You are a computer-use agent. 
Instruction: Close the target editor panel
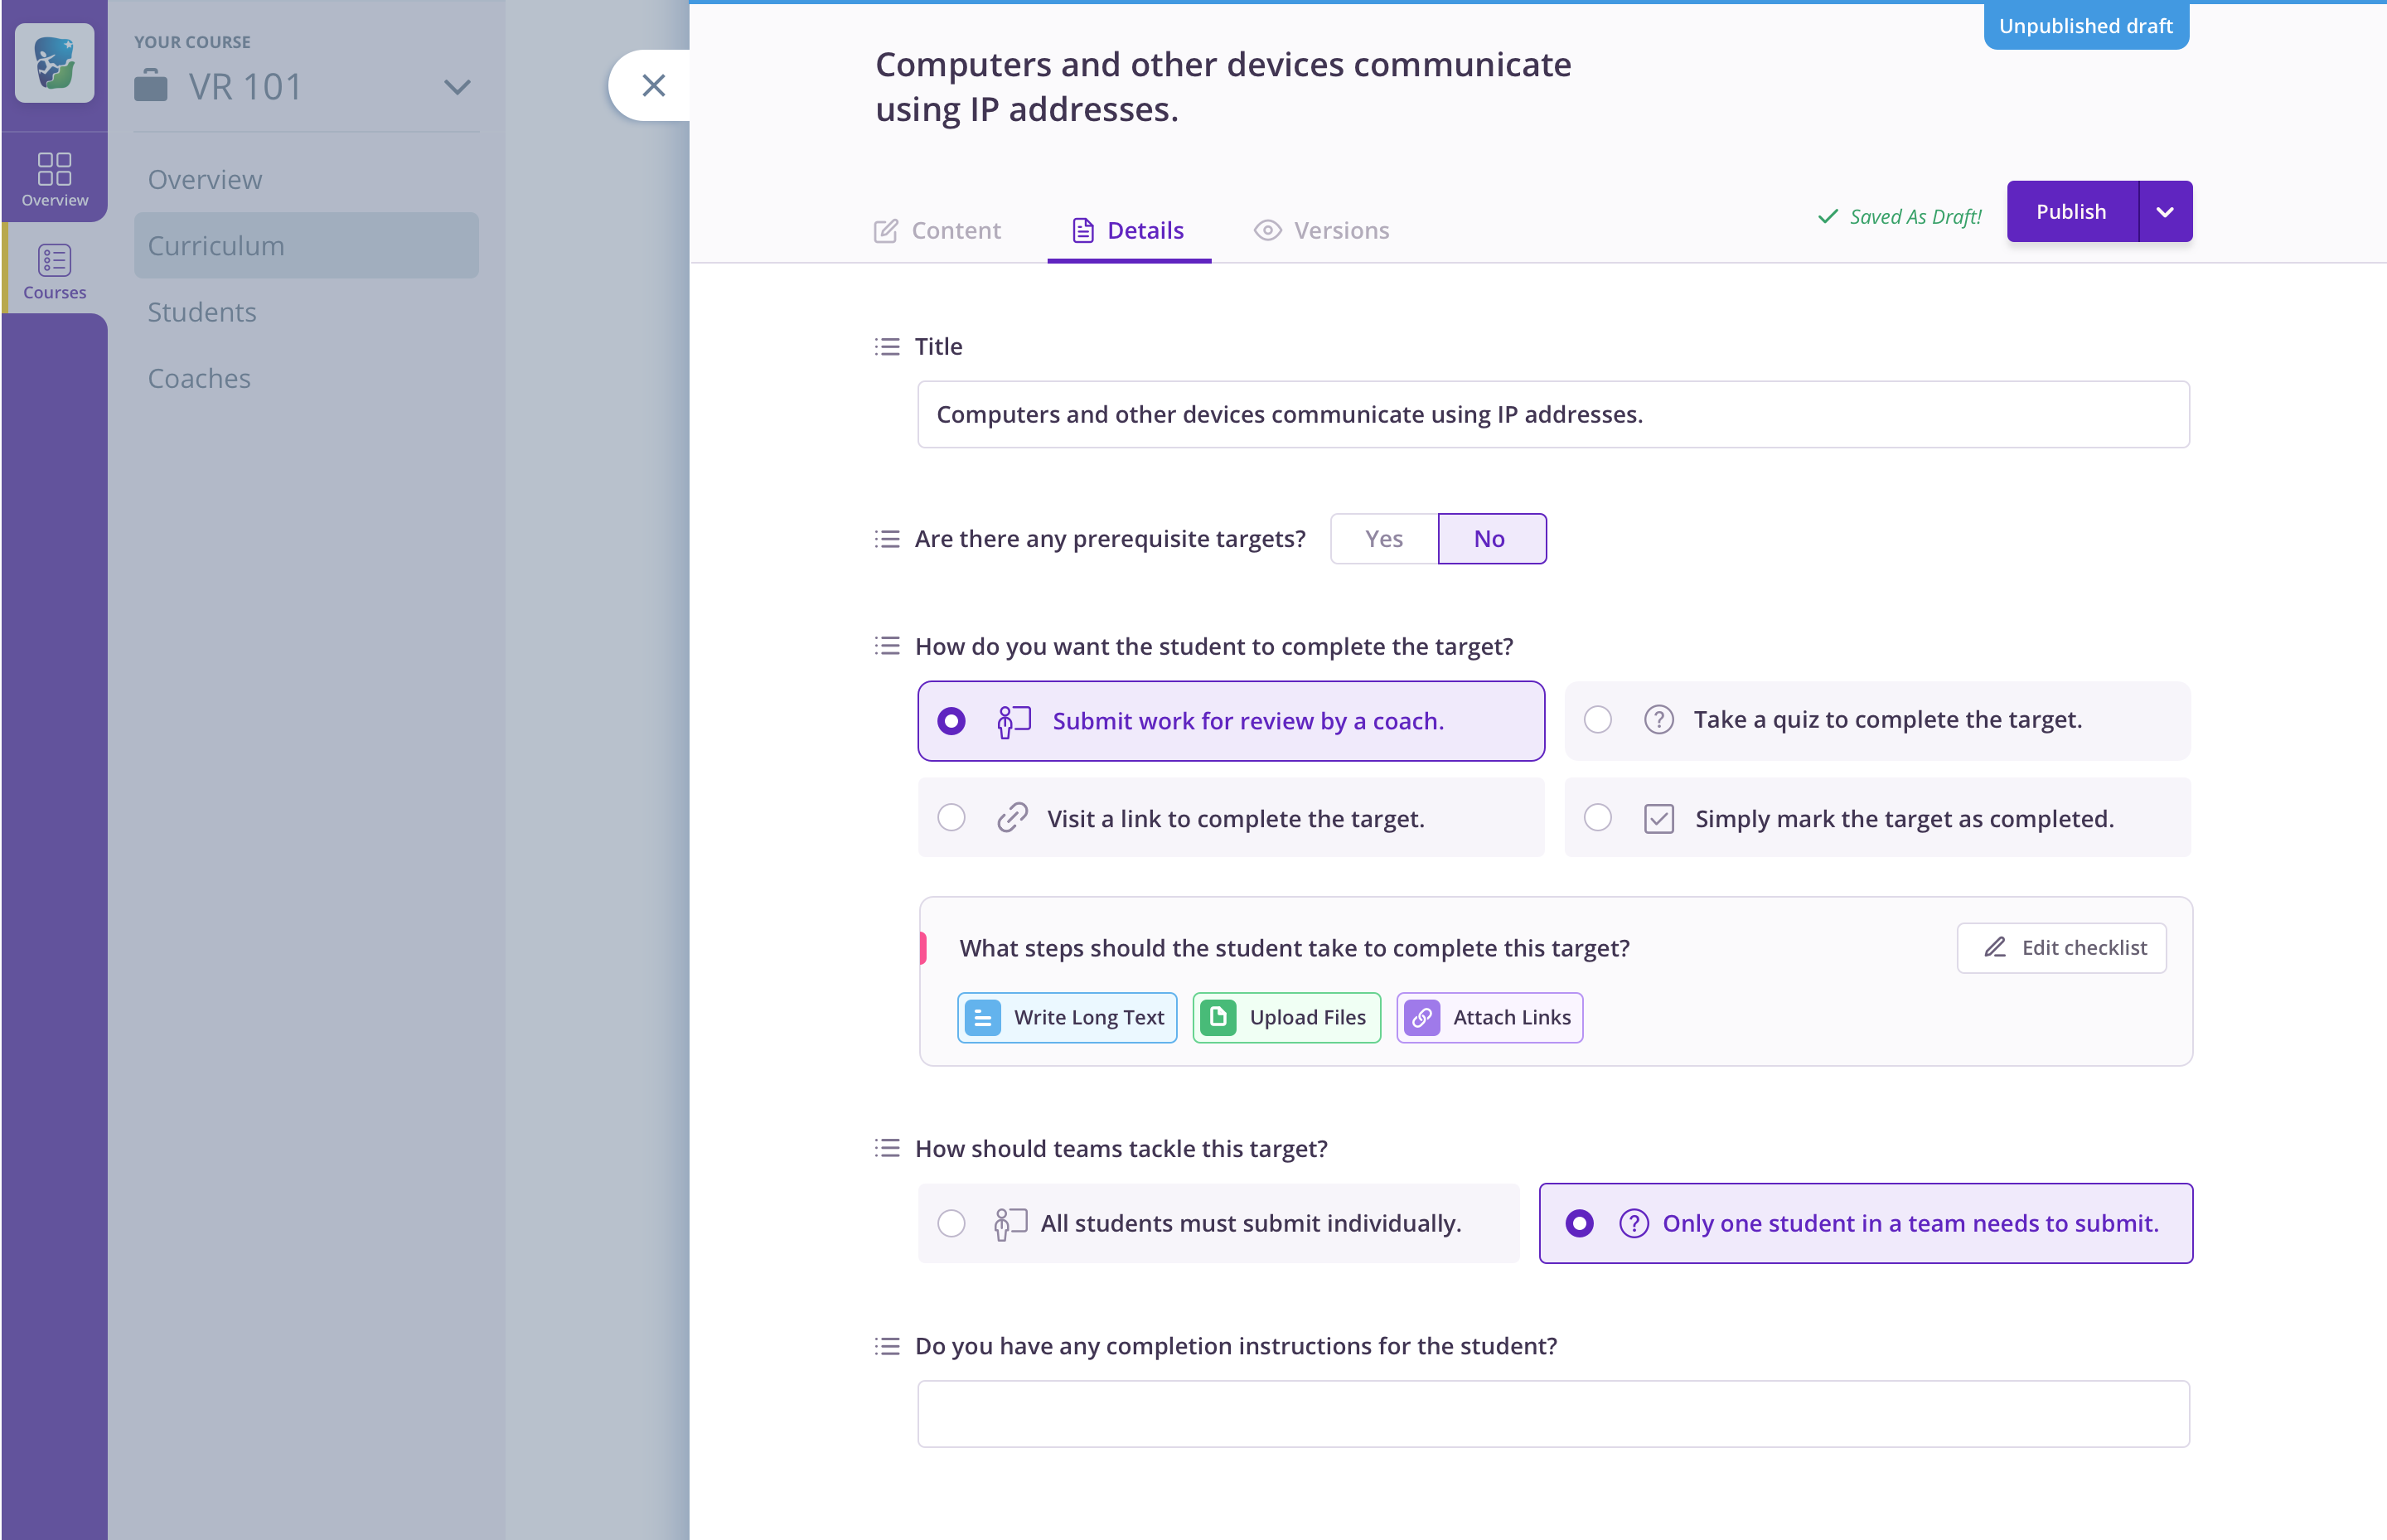click(653, 86)
